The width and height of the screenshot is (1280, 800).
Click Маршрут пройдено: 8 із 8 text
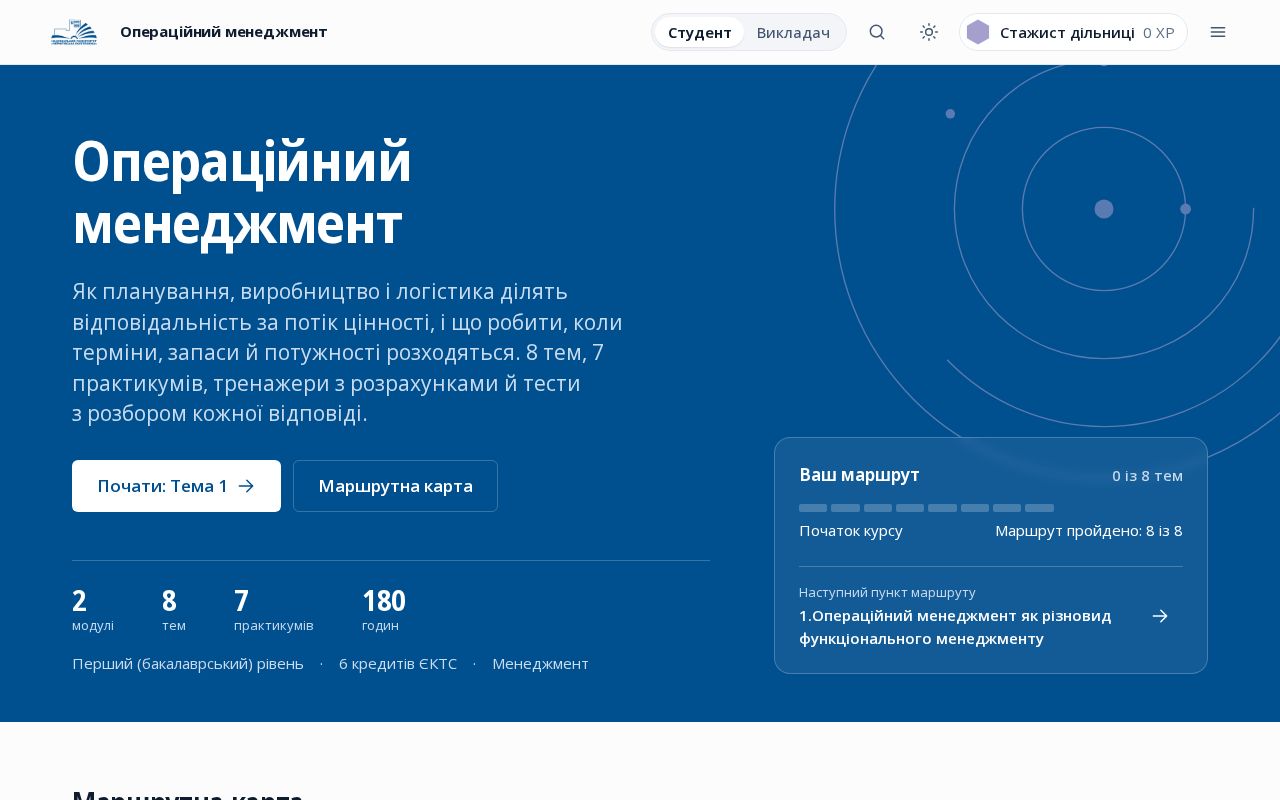coord(1089,531)
